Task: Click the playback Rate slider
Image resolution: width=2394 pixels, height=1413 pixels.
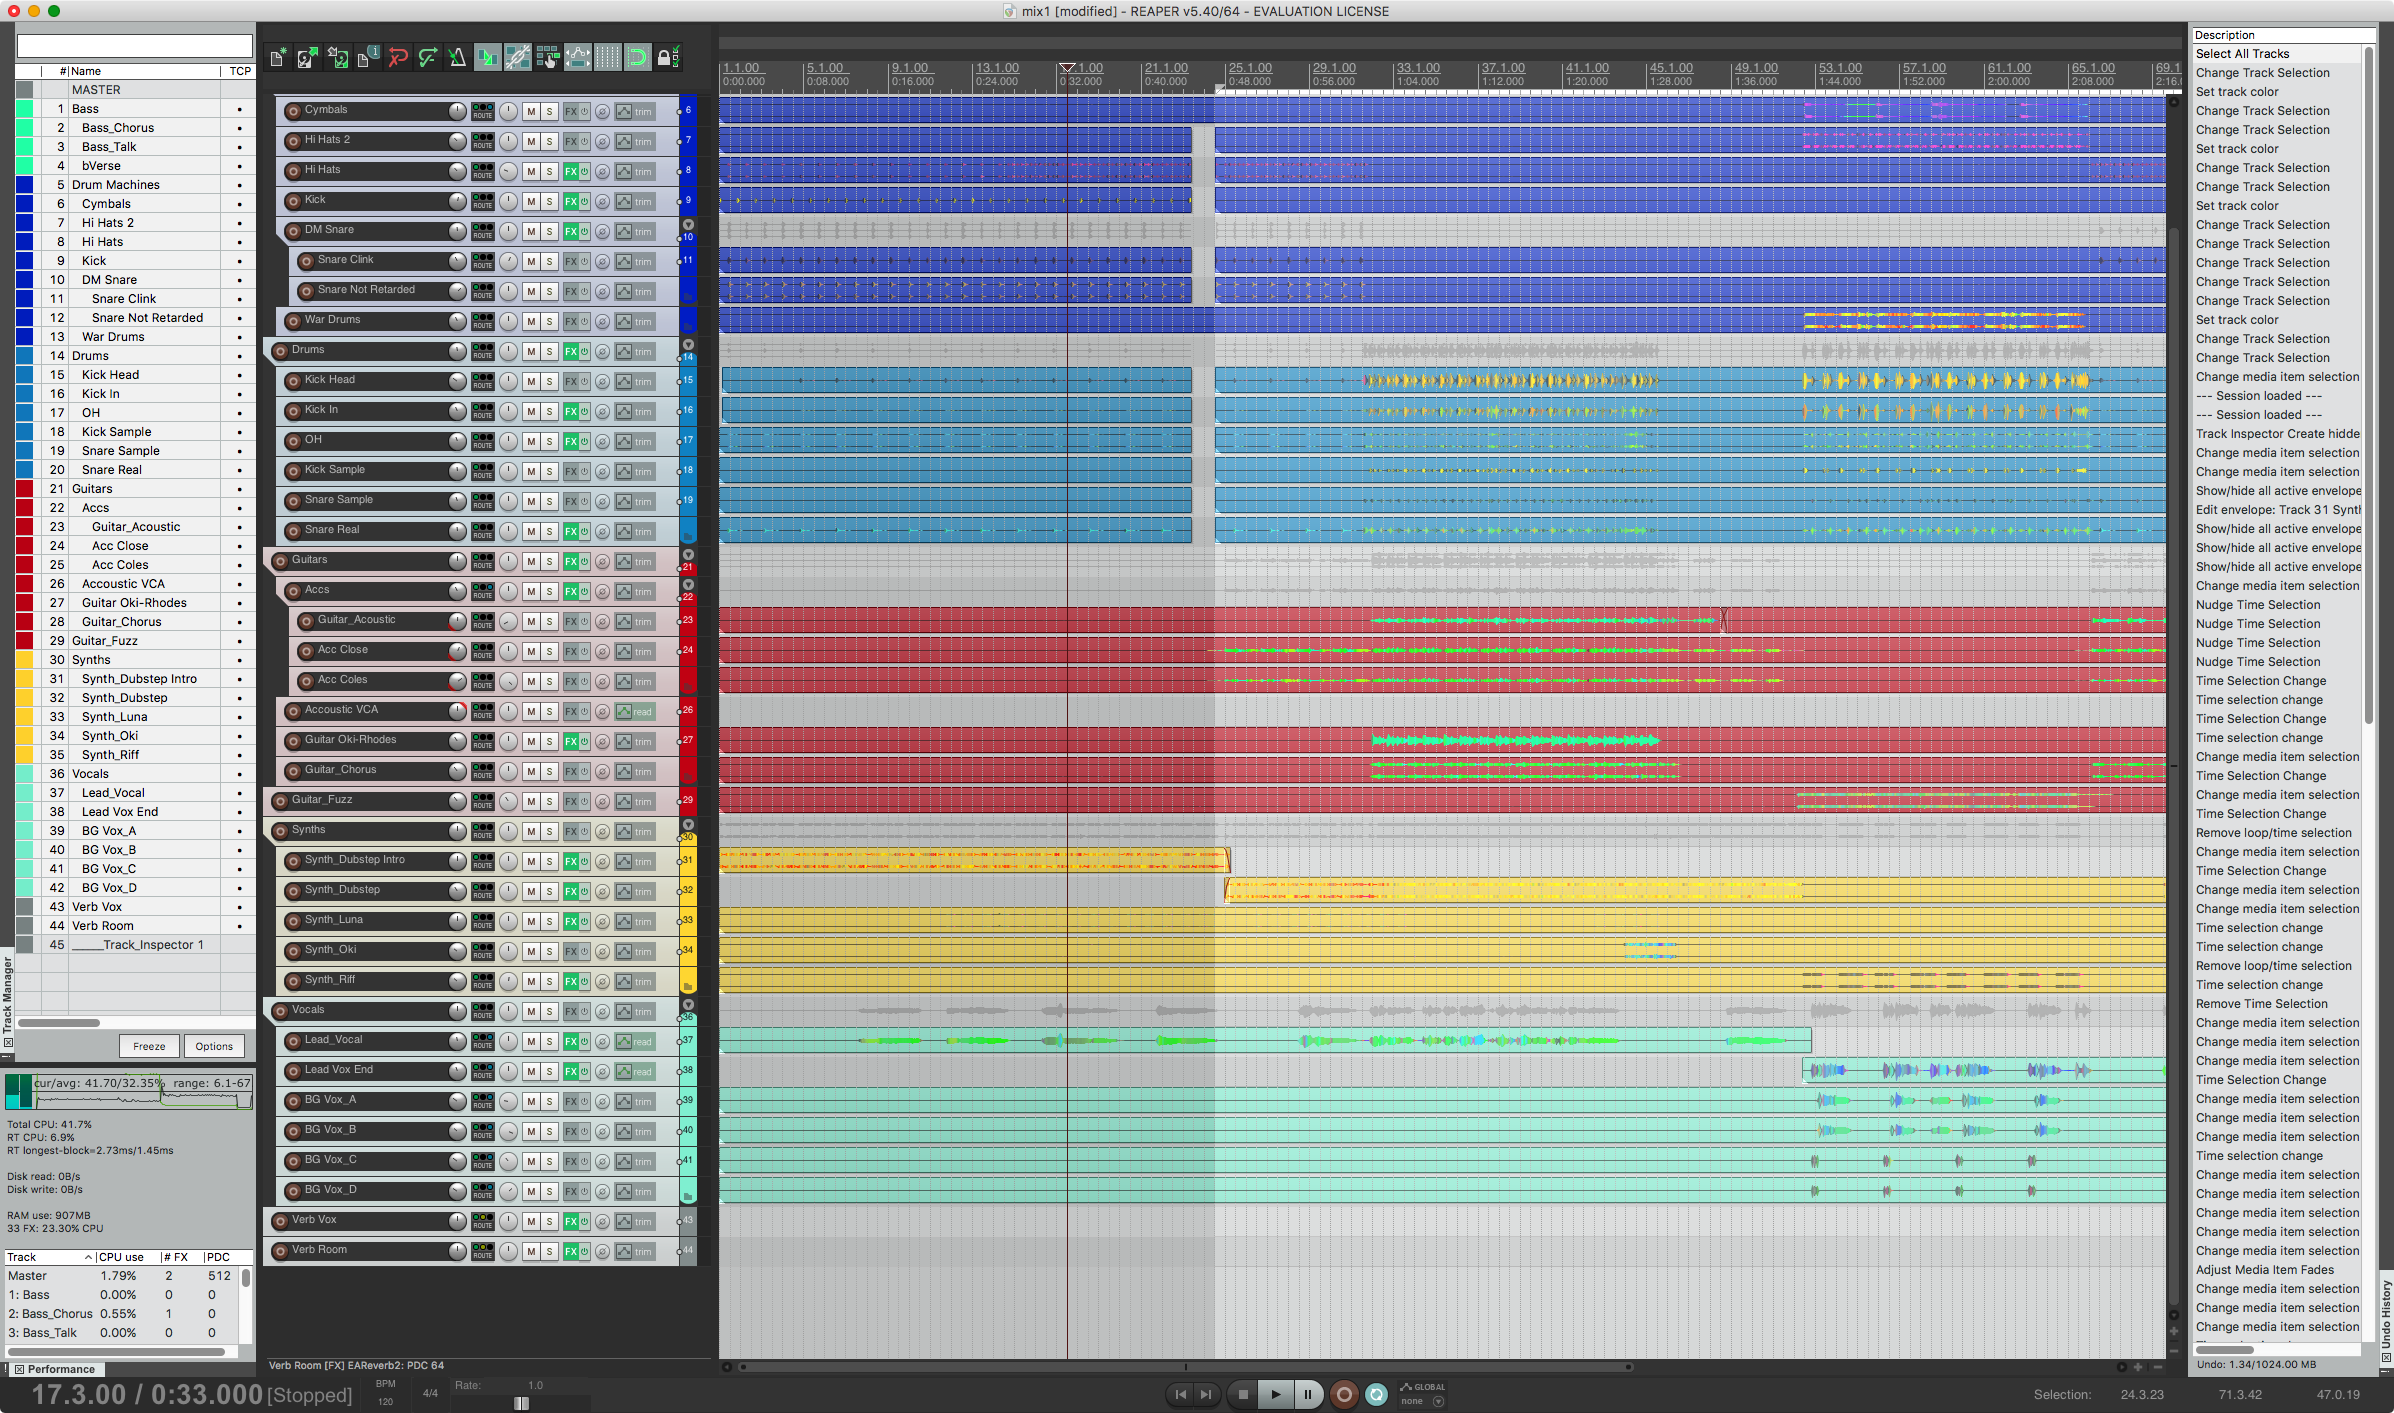Action: point(521,1402)
